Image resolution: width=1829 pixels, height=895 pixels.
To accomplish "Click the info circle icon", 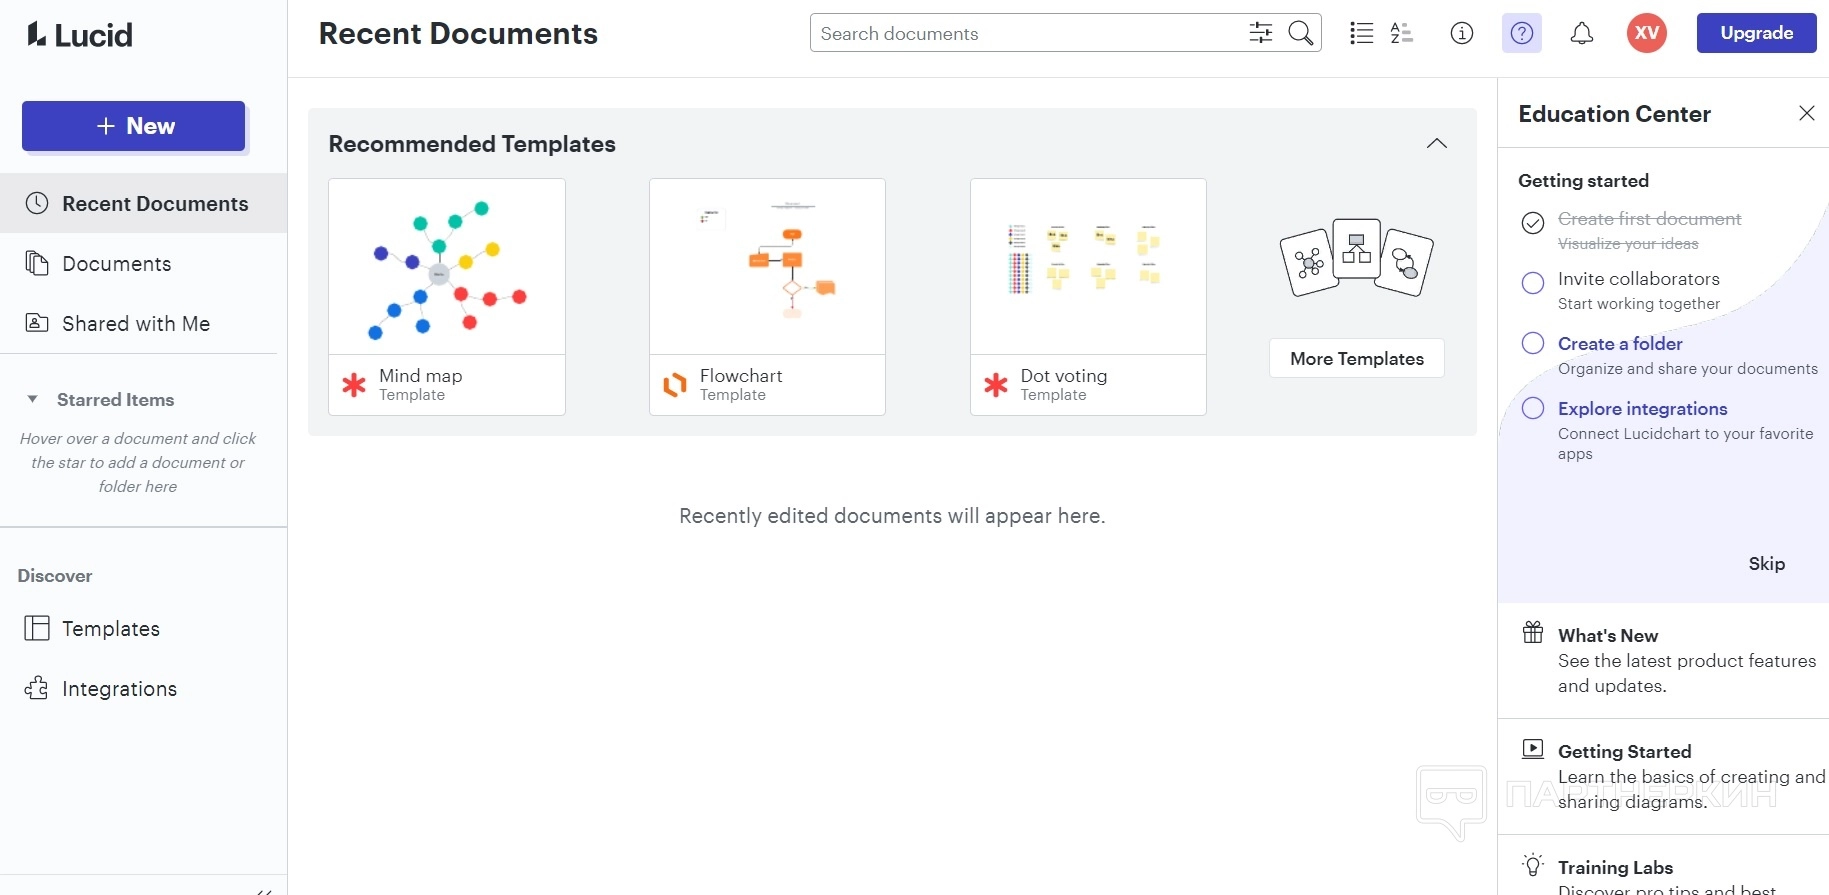I will [1462, 33].
